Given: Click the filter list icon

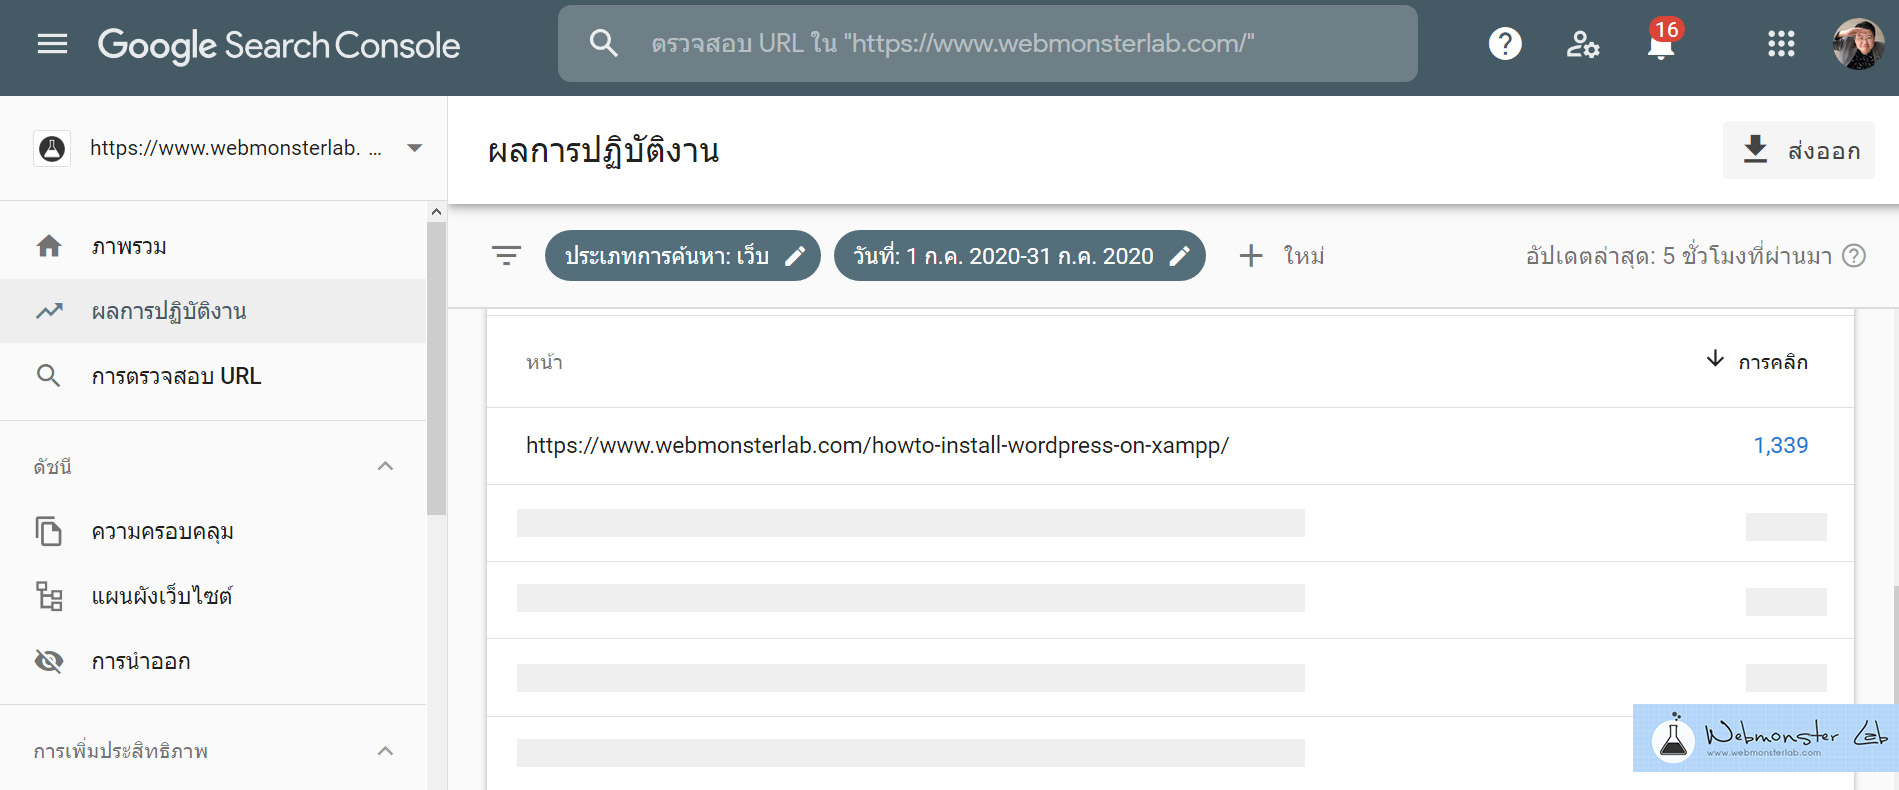Looking at the screenshot, I should [507, 256].
